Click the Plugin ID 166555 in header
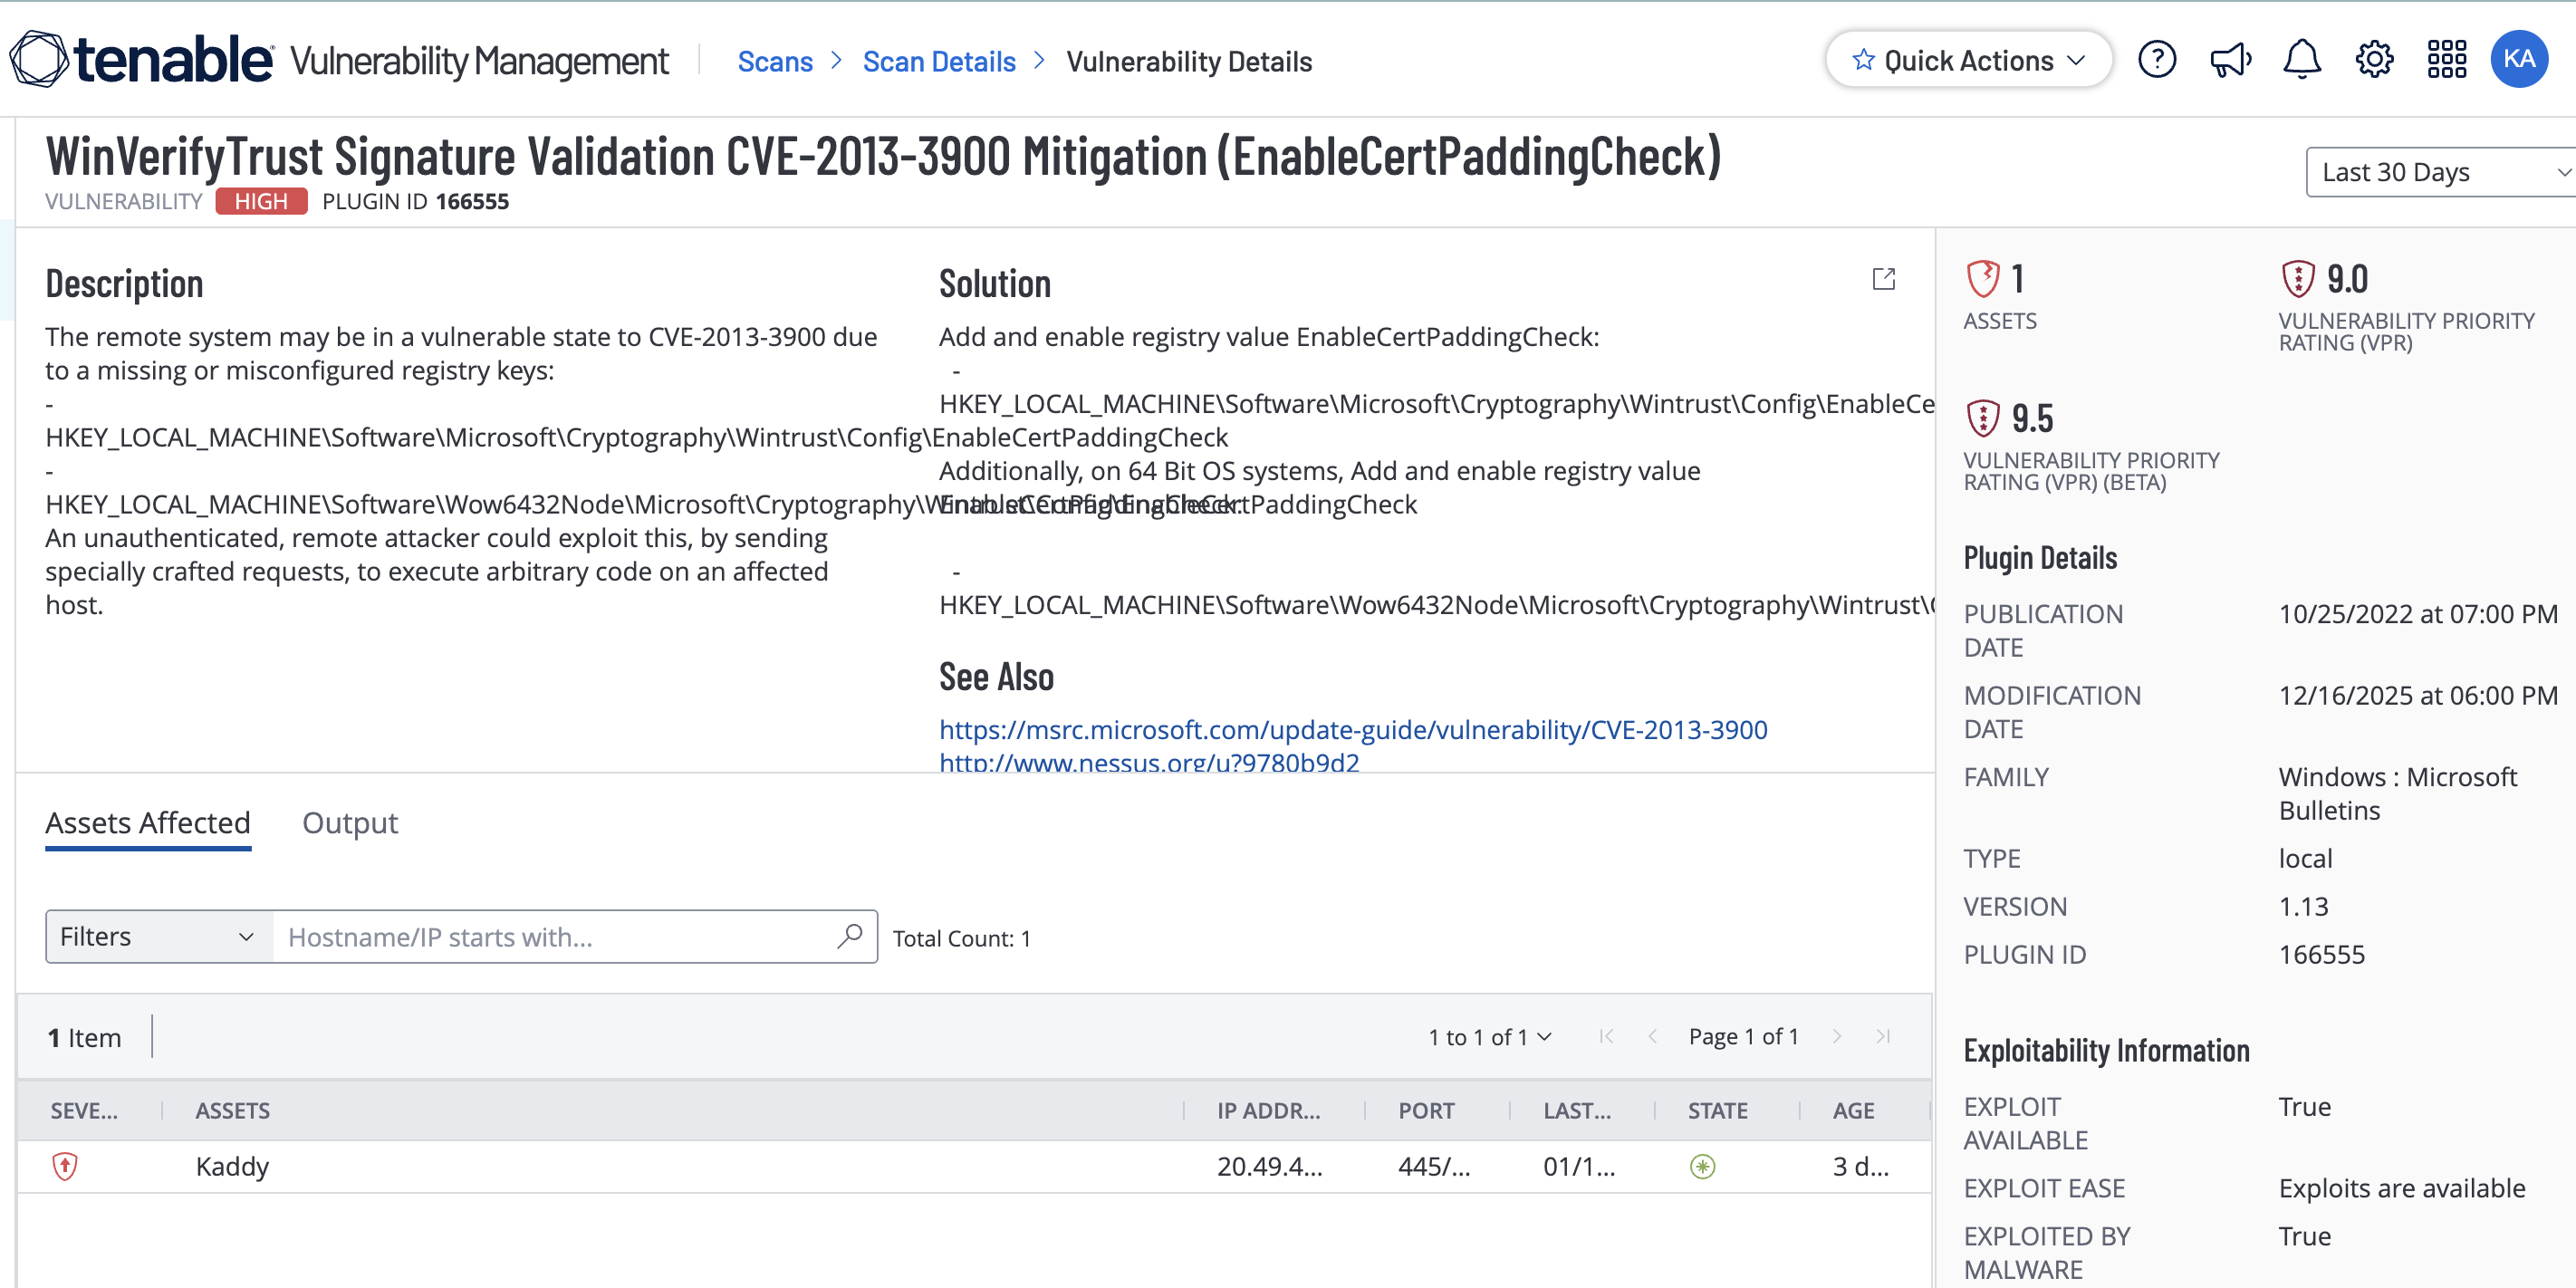The image size is (2576, 1288). (x=415, y=201)
